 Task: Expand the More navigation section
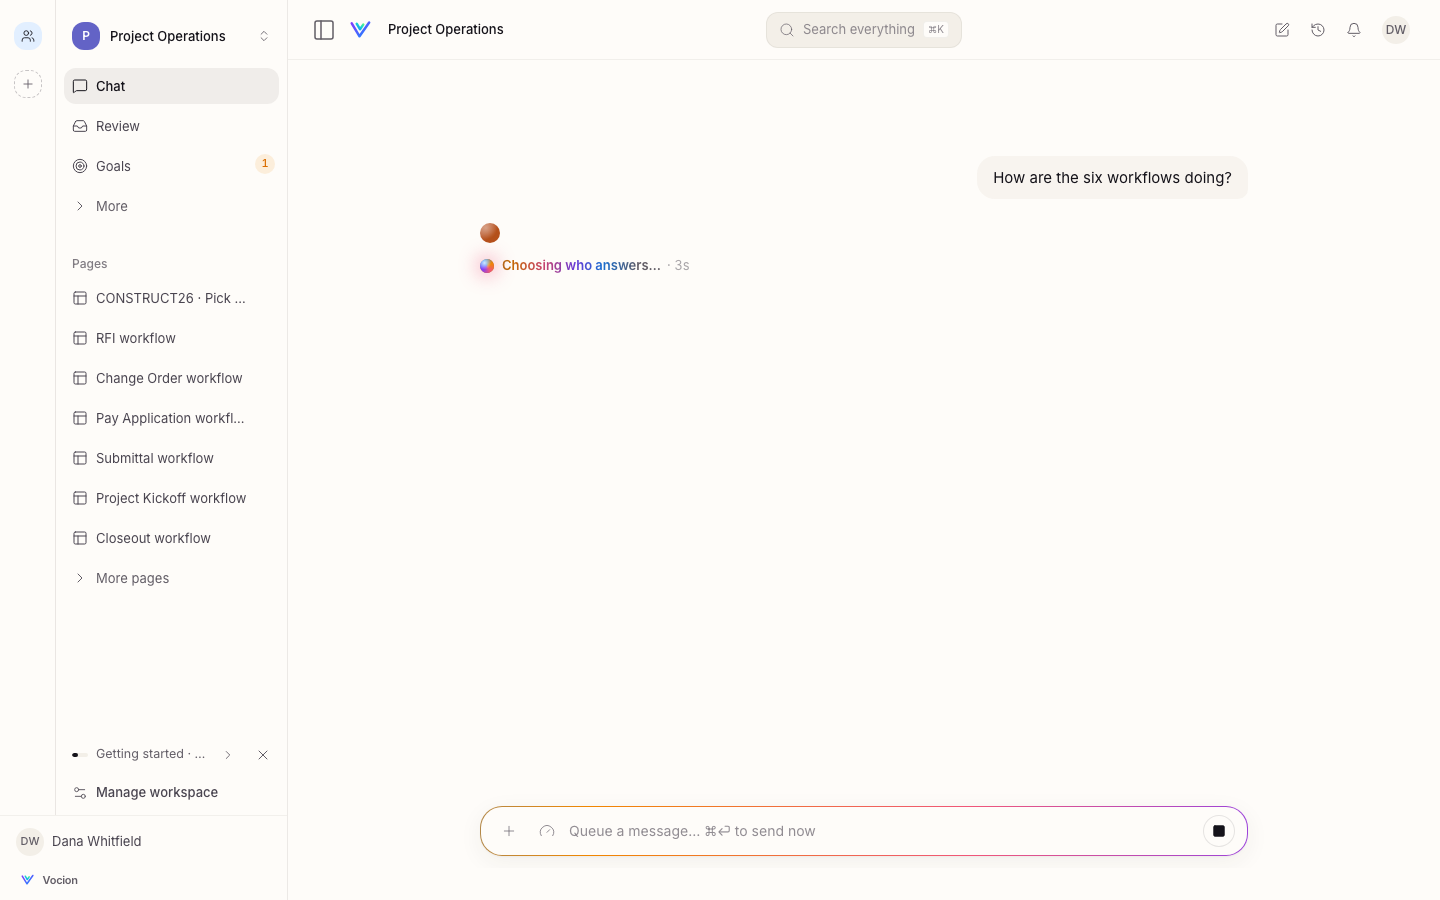(171, 206)
